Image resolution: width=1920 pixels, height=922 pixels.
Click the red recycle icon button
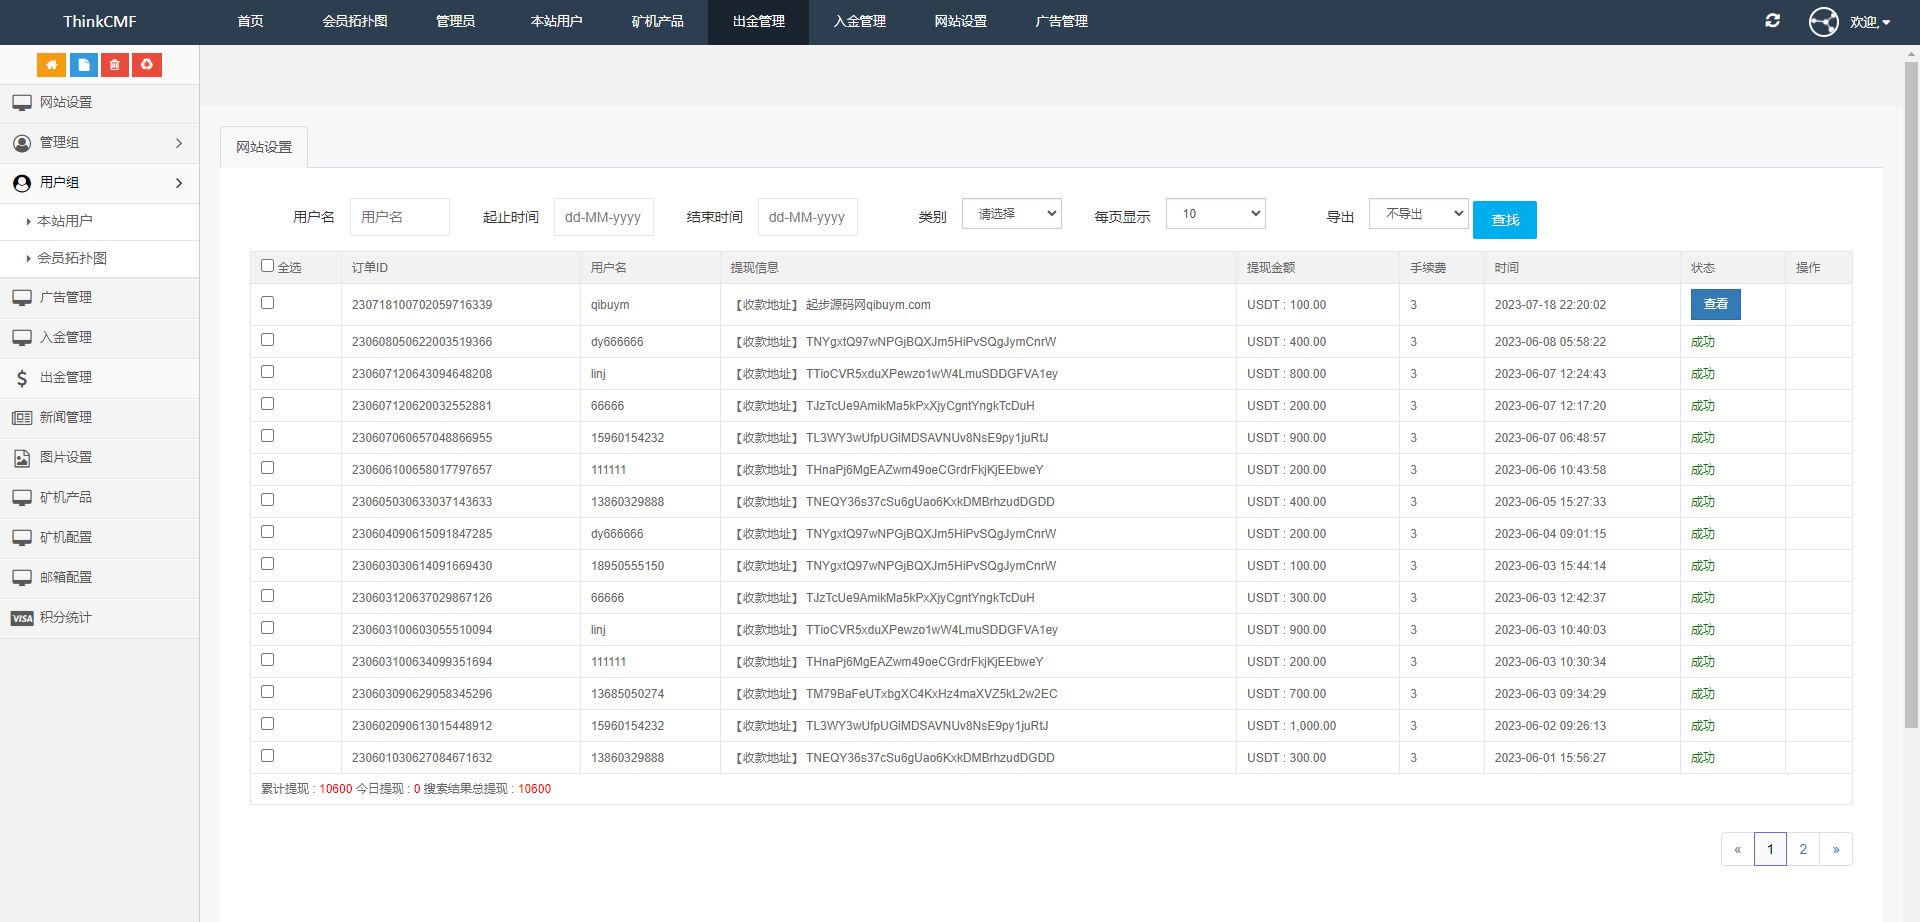[x=147, y=65]
